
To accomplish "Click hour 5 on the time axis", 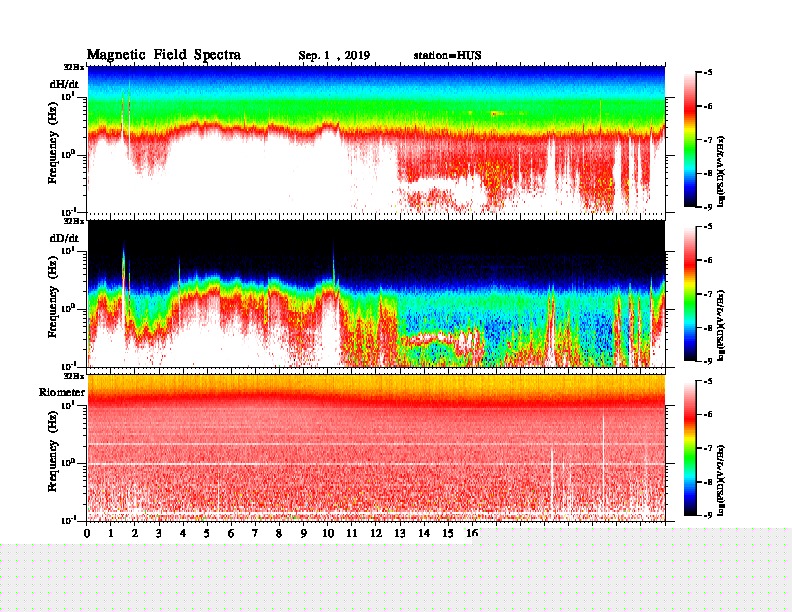I will 207,533.
